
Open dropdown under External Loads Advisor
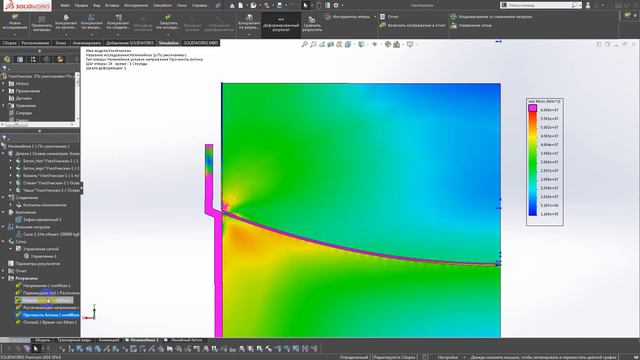pos(91,35)
